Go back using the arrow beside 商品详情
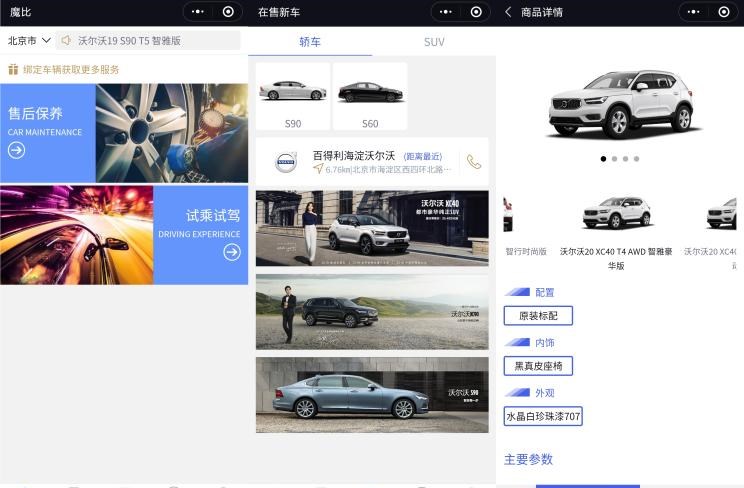Screen dimensions: 744x488 coord(508,12)
